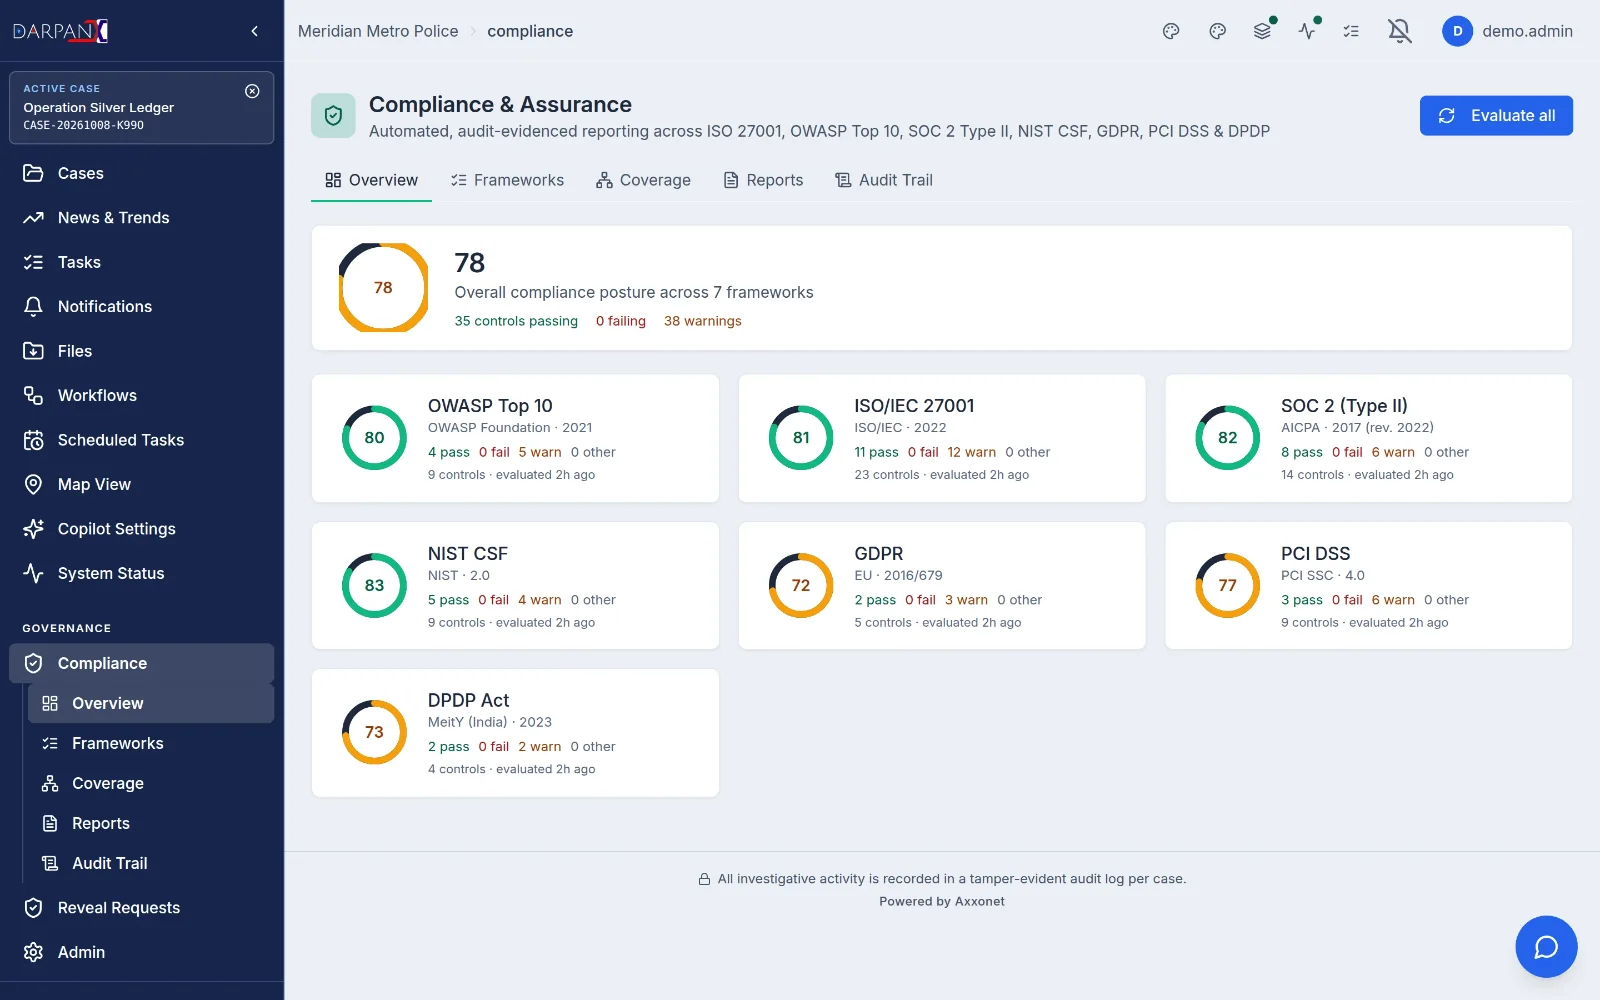This screenshot has height=1000, width=1600.
Task: Open Notifications in the sidebar
Action: (x=142, y=307)
